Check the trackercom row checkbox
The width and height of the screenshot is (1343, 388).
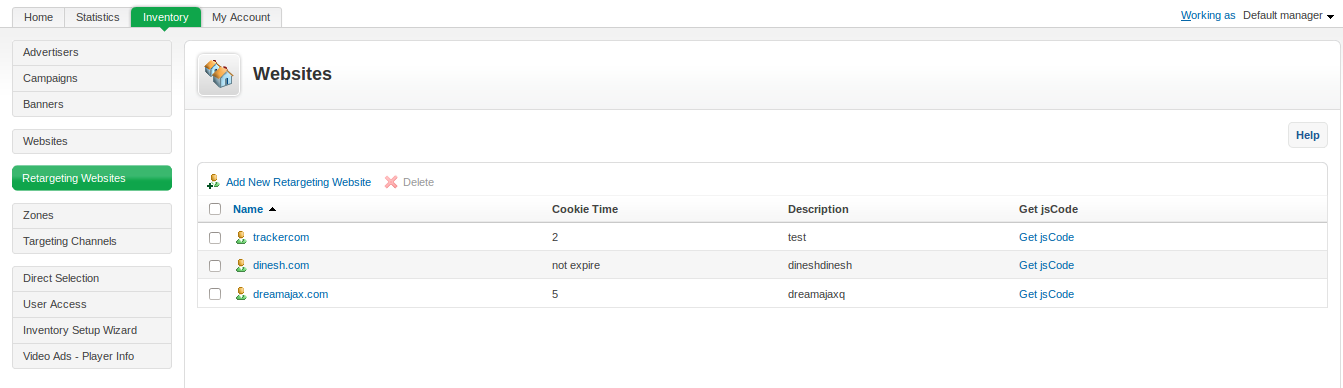pyautogui.click(x=215, y=237)
